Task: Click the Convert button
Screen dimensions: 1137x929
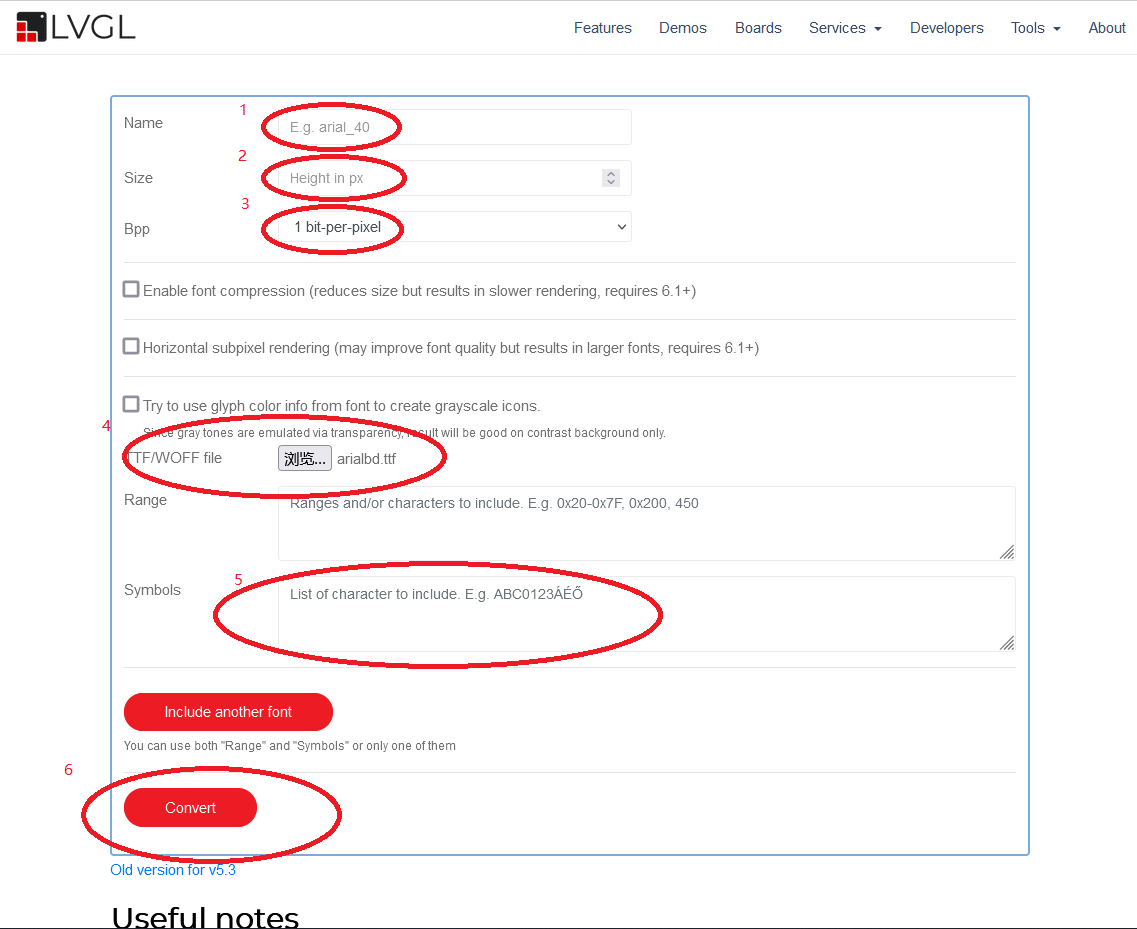Action: point(191,808)
